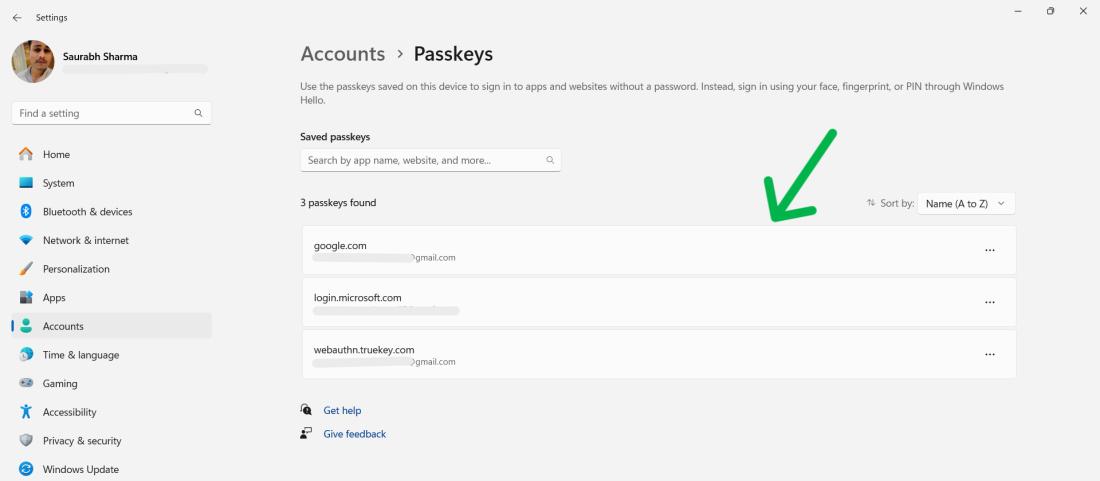
Task: Click the Gaming controller icon
Action: [26, 384]
